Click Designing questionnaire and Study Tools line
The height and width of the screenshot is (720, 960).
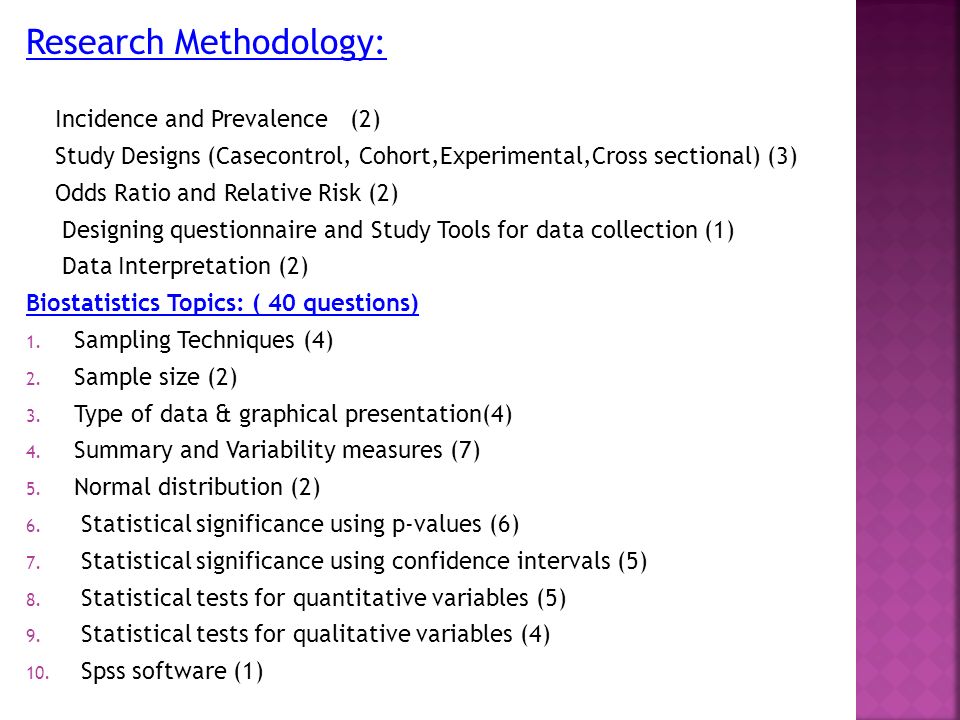[398, 230]
